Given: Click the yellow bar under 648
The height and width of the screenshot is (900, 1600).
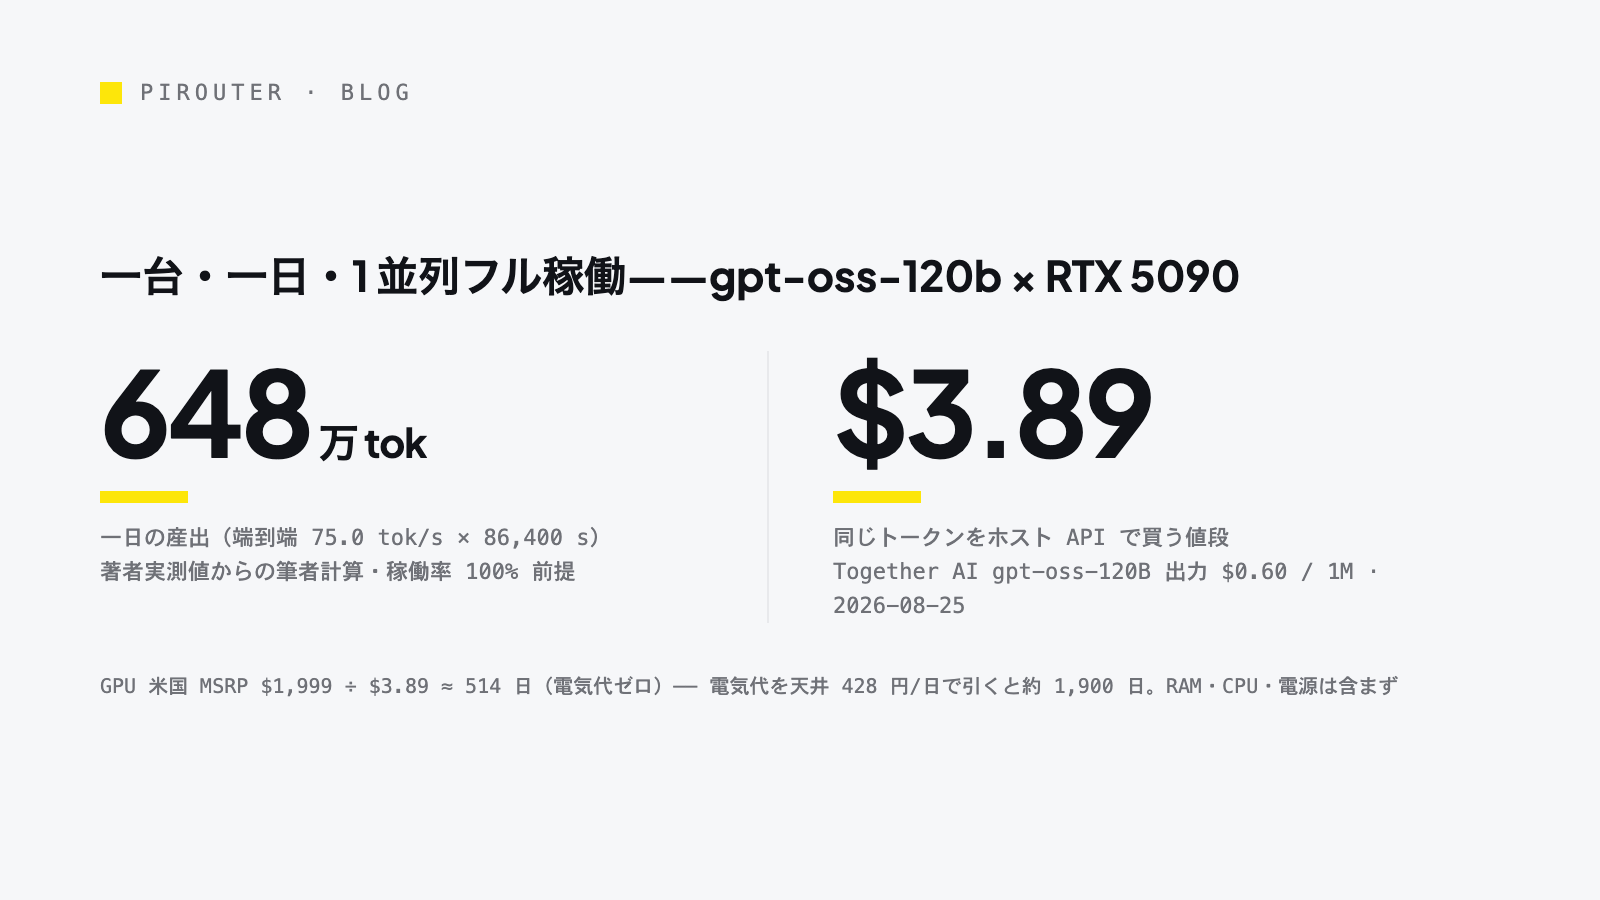Looking at the screenshot, I should pos(144,497).
